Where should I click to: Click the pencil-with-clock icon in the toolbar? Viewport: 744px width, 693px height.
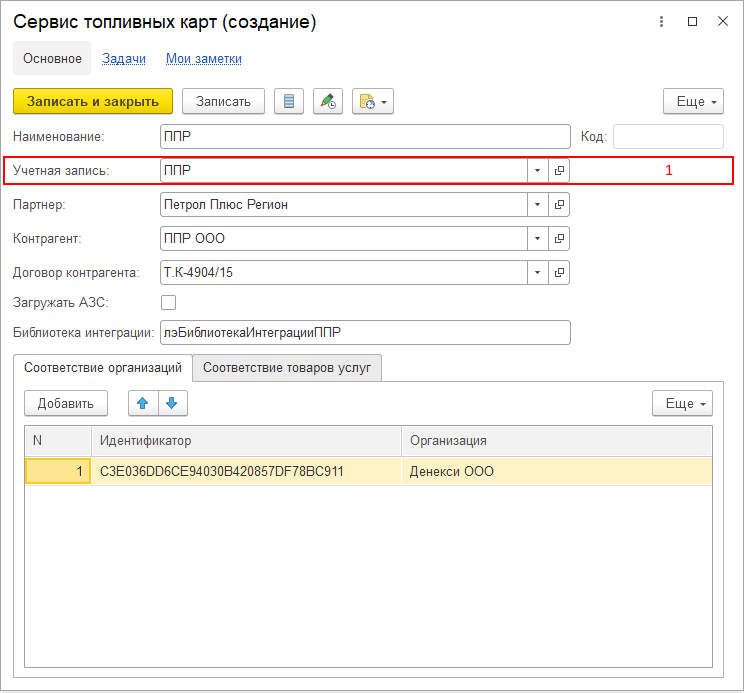328,102
